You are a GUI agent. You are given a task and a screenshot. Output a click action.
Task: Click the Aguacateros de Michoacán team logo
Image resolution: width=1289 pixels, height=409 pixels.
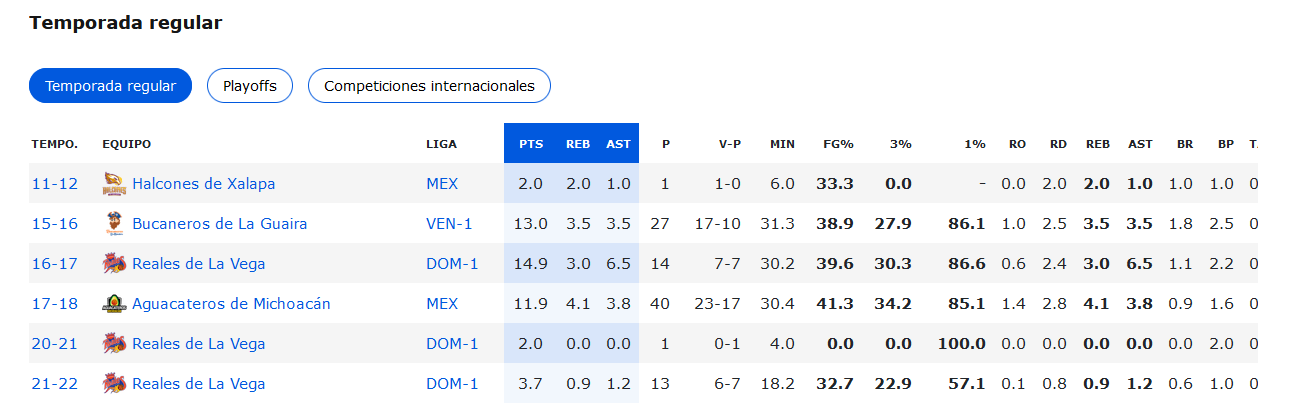[114, 304]
